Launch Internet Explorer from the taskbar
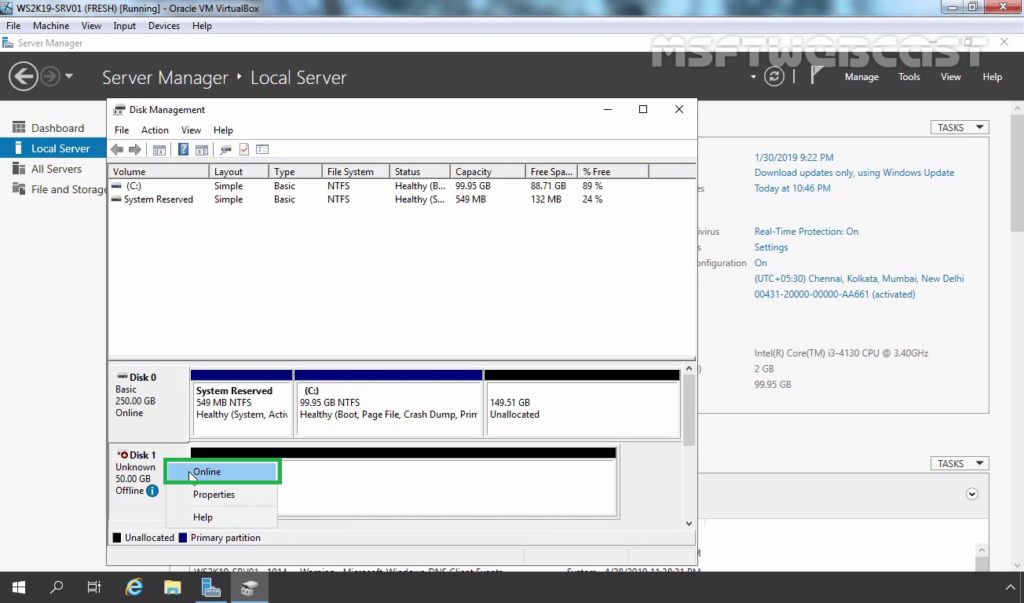 click(x=134, y=587)
